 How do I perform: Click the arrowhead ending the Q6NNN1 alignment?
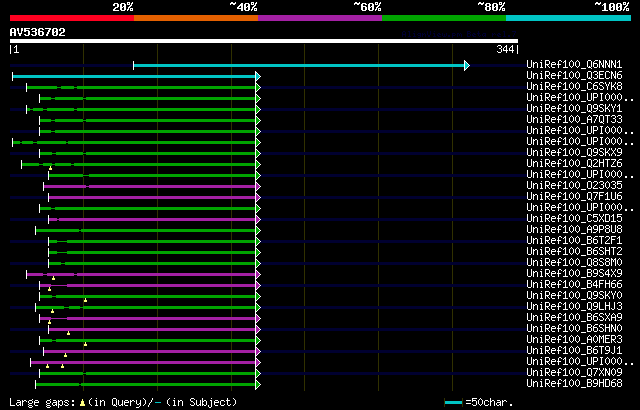(x=467, y=65)
